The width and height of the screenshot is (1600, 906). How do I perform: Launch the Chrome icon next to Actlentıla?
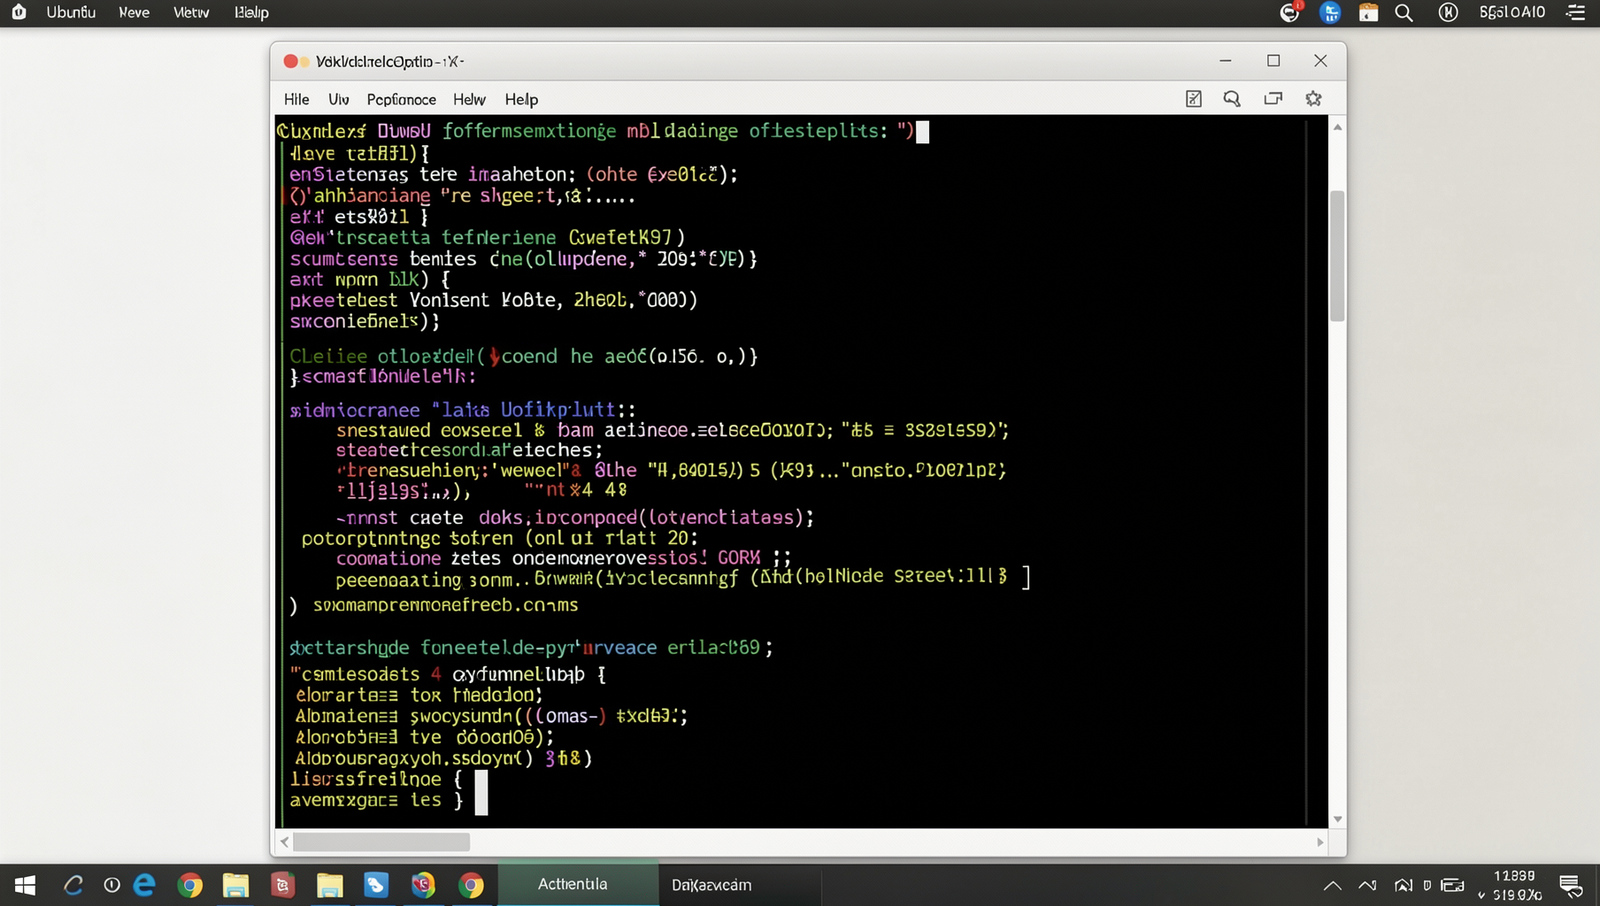click(x=471, y=885)
